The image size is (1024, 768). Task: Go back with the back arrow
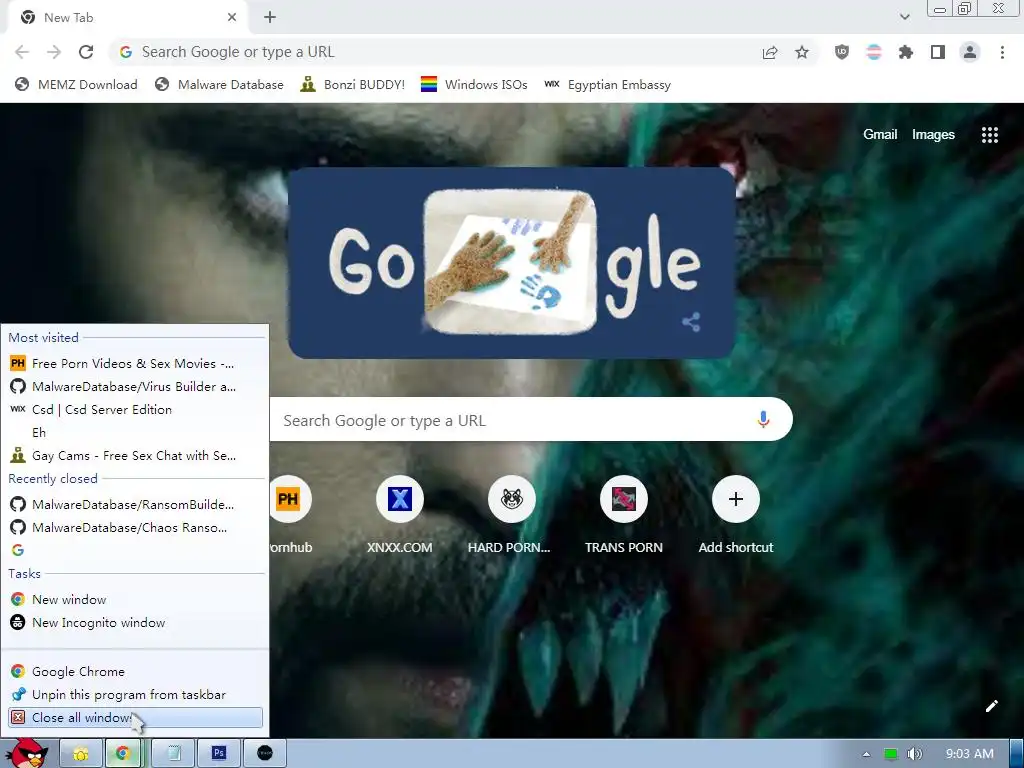pyautogui.click(x=22, y=52)
